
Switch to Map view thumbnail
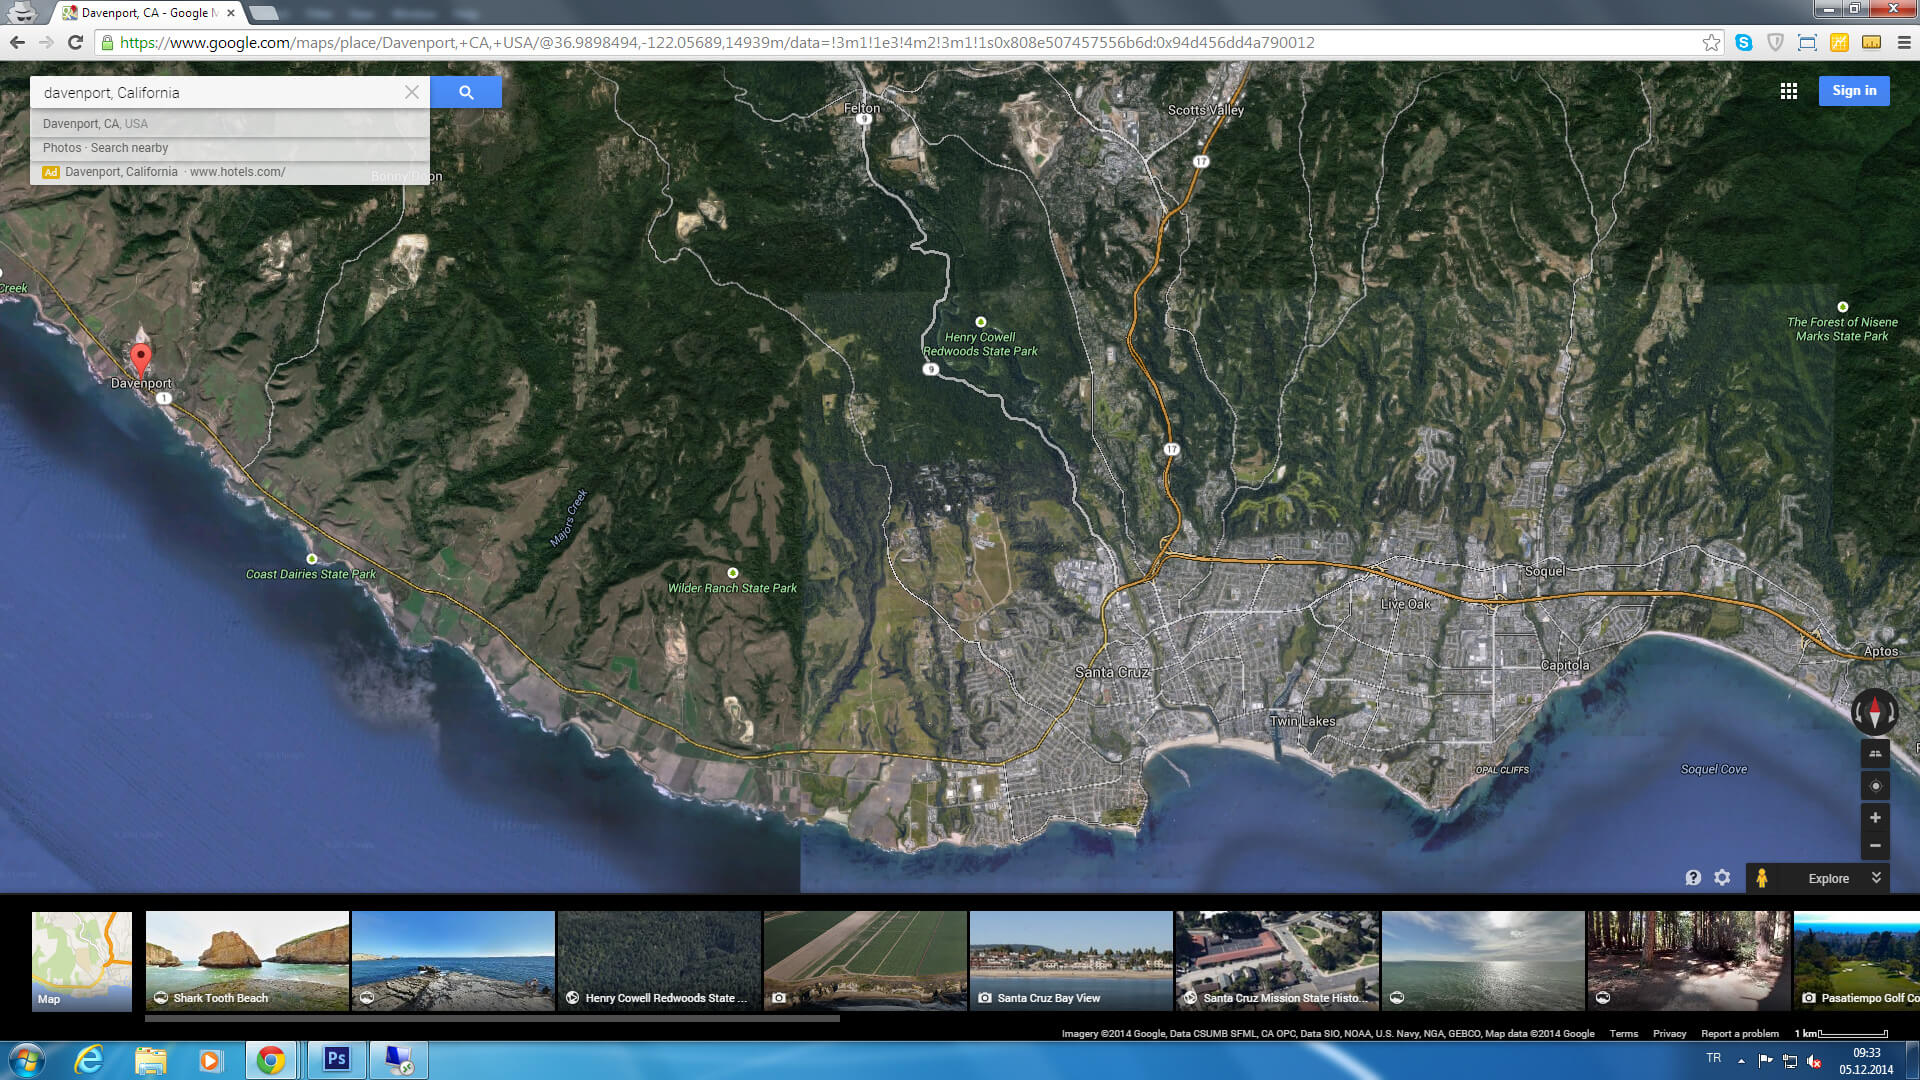(x=82, y=961)
